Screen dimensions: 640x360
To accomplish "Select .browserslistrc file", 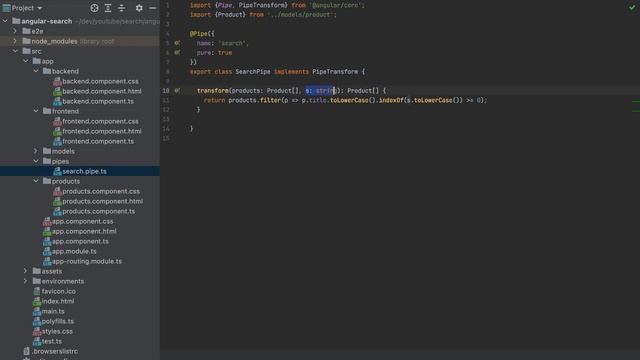I will [x=55, y=351].
